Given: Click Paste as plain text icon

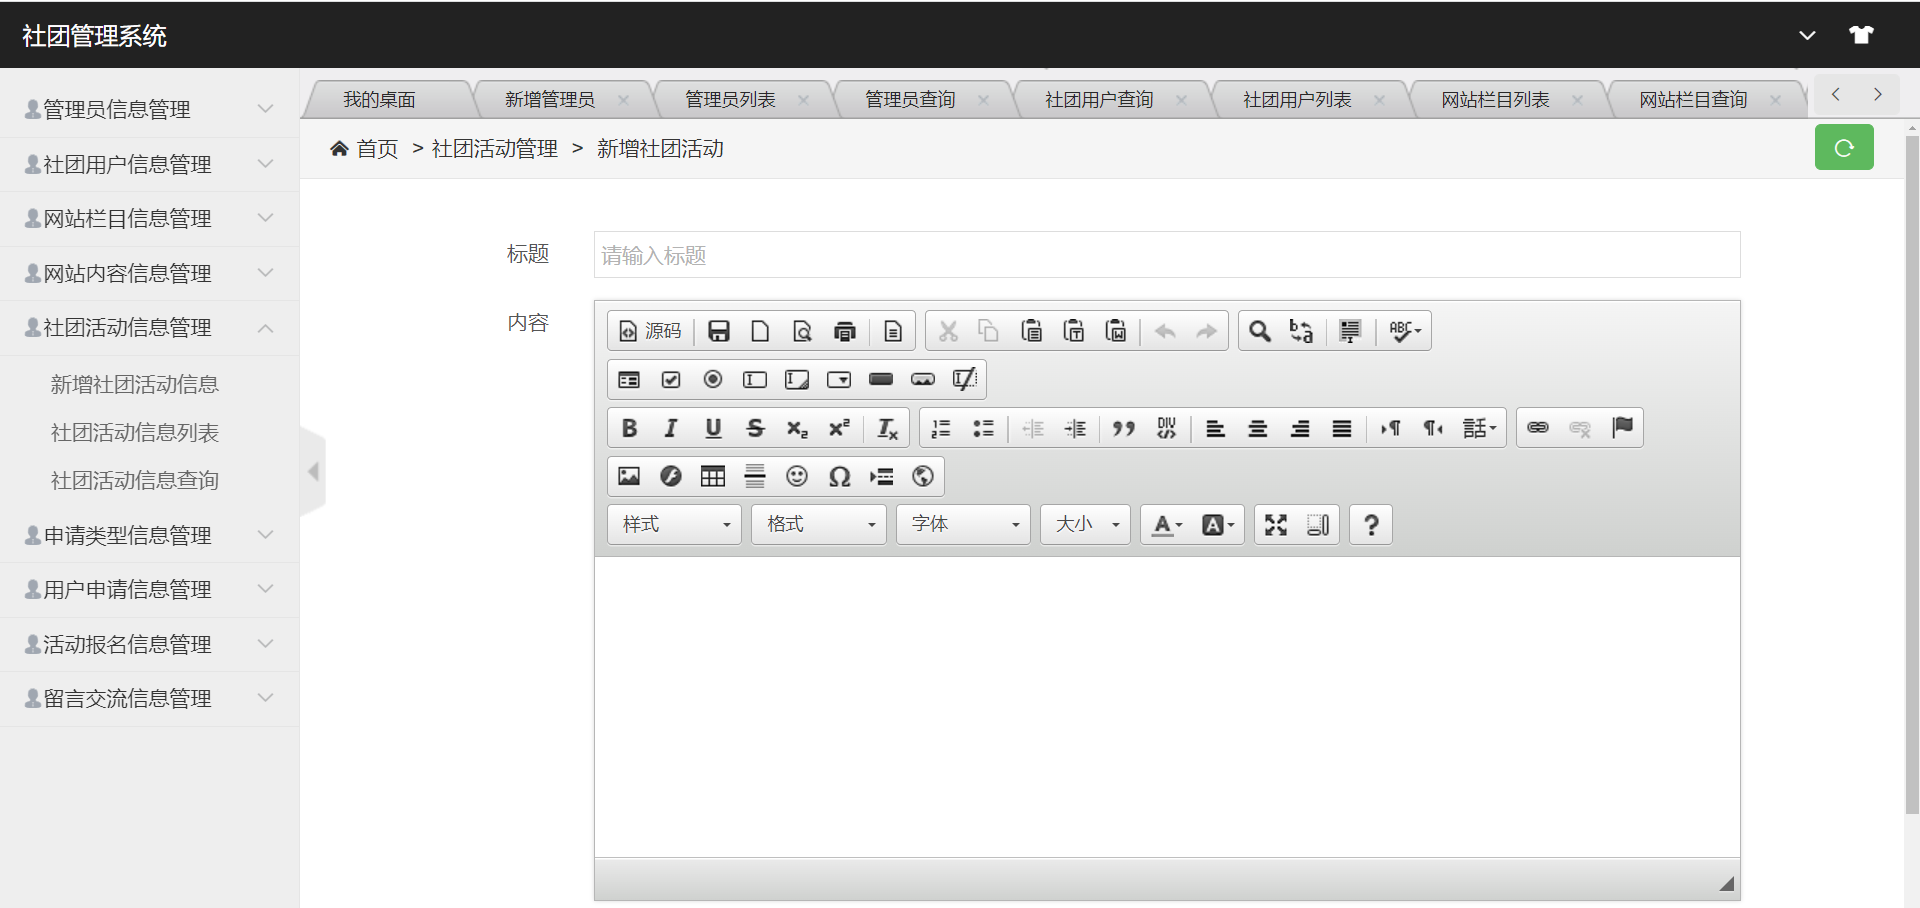Looking at the screenshot, I should pyautogui.click(x=1074, y=331).
